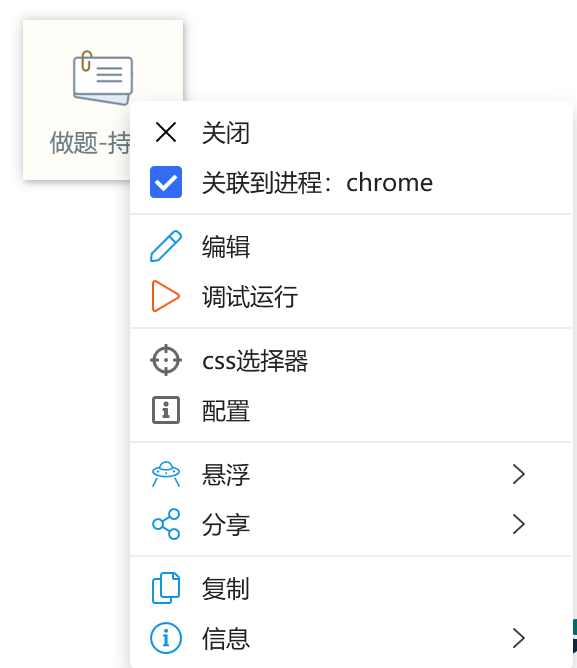Expand the 悬浮 submenu arrow
The width and height of the screenshot is (577, 668).
pos(519,474)
